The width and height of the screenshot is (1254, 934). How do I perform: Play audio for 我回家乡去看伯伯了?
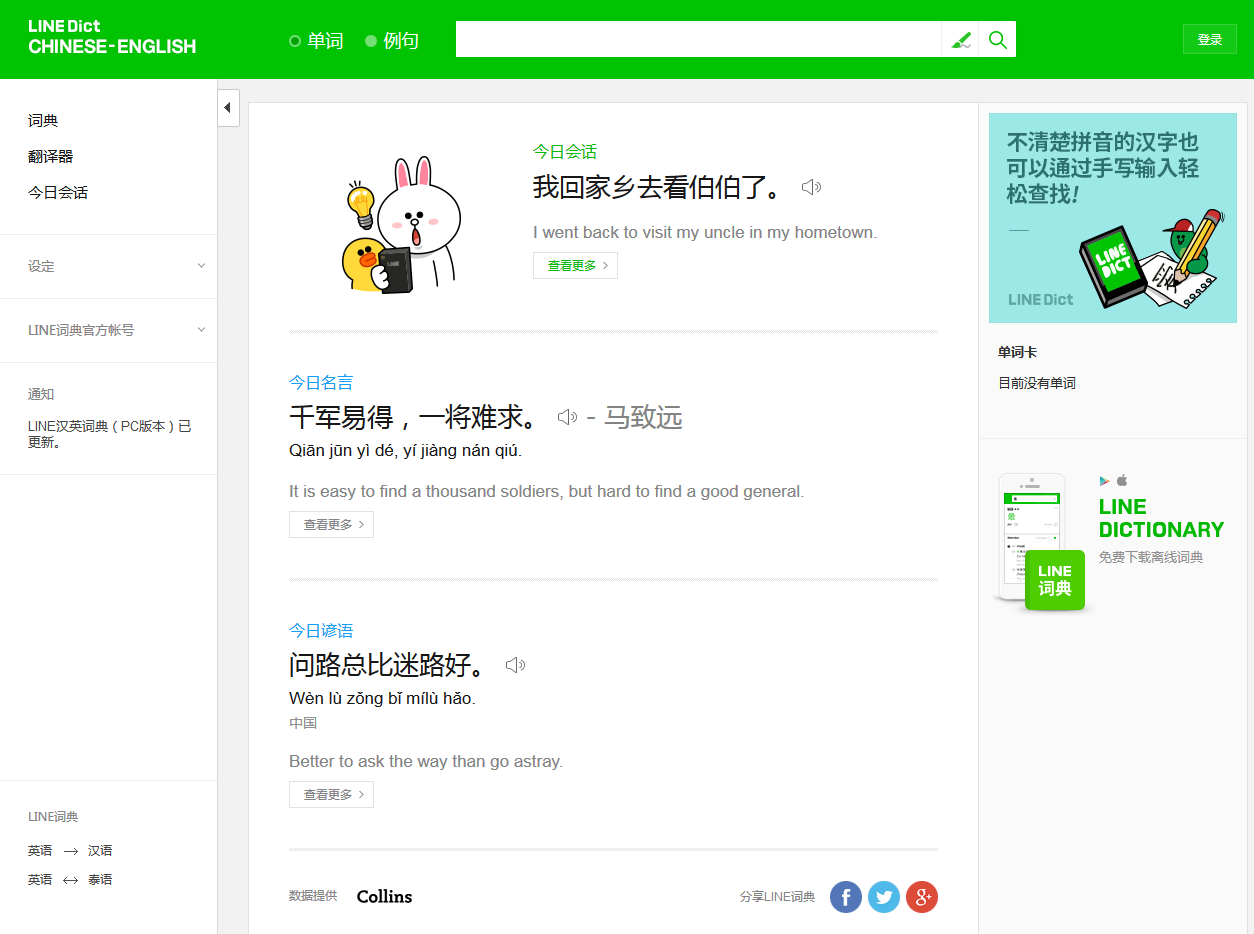811,187
